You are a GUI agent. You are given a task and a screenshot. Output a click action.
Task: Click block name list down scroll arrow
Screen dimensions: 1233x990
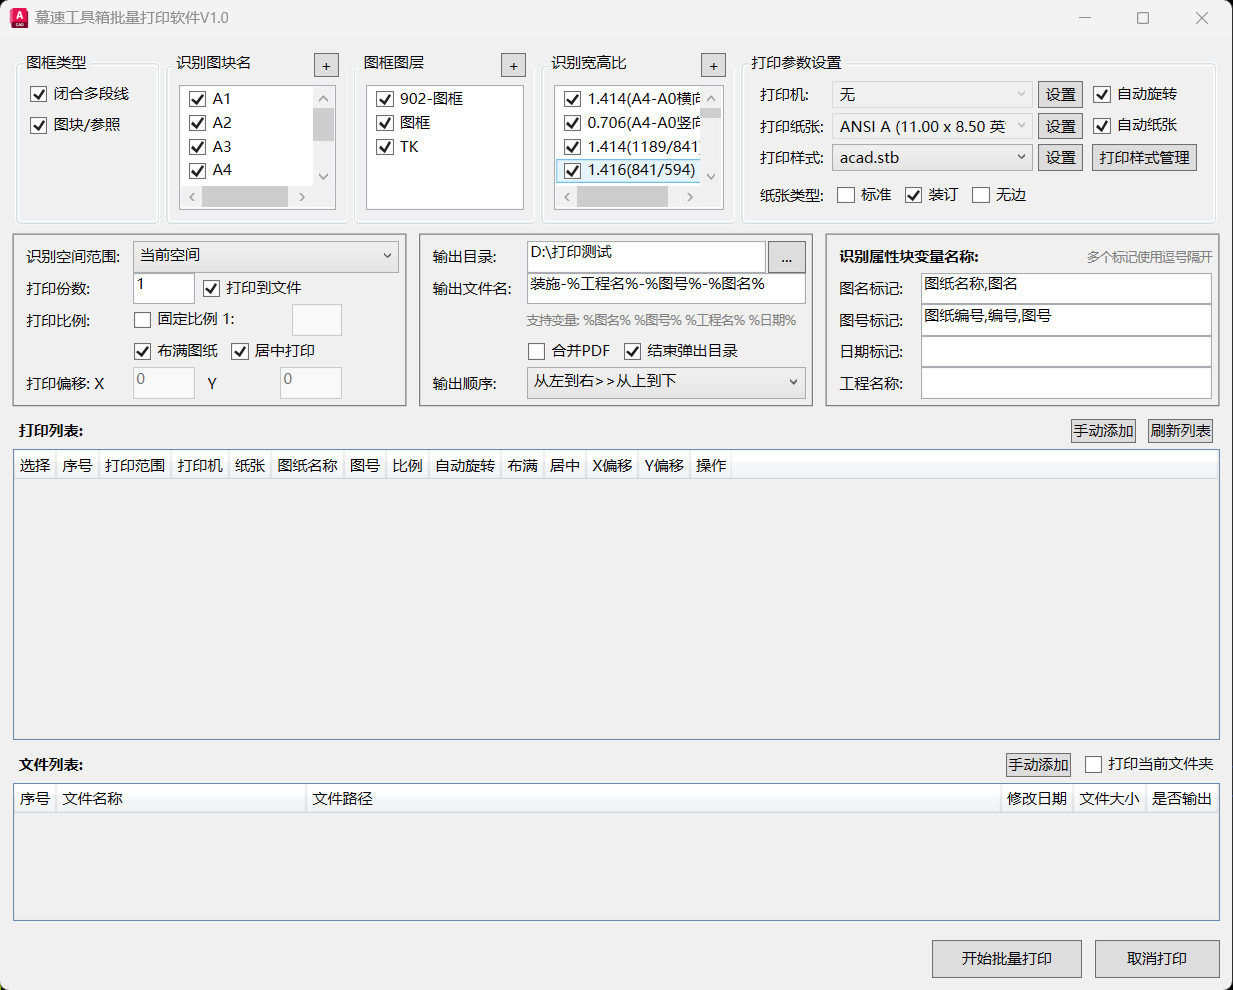click(x=323, y=176)
